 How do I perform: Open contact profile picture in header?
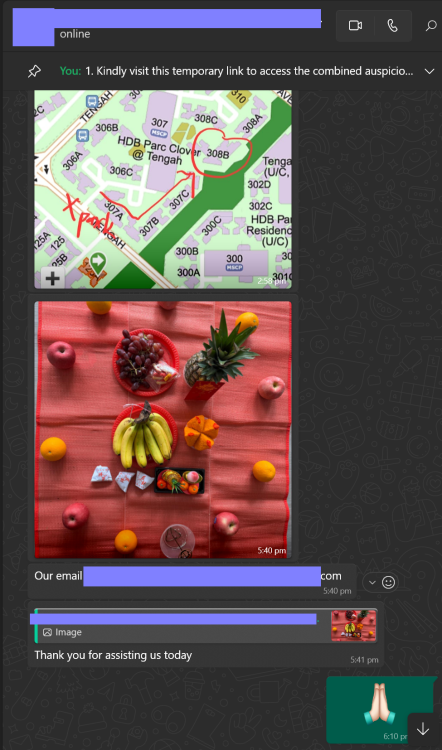tap(33, 27)
